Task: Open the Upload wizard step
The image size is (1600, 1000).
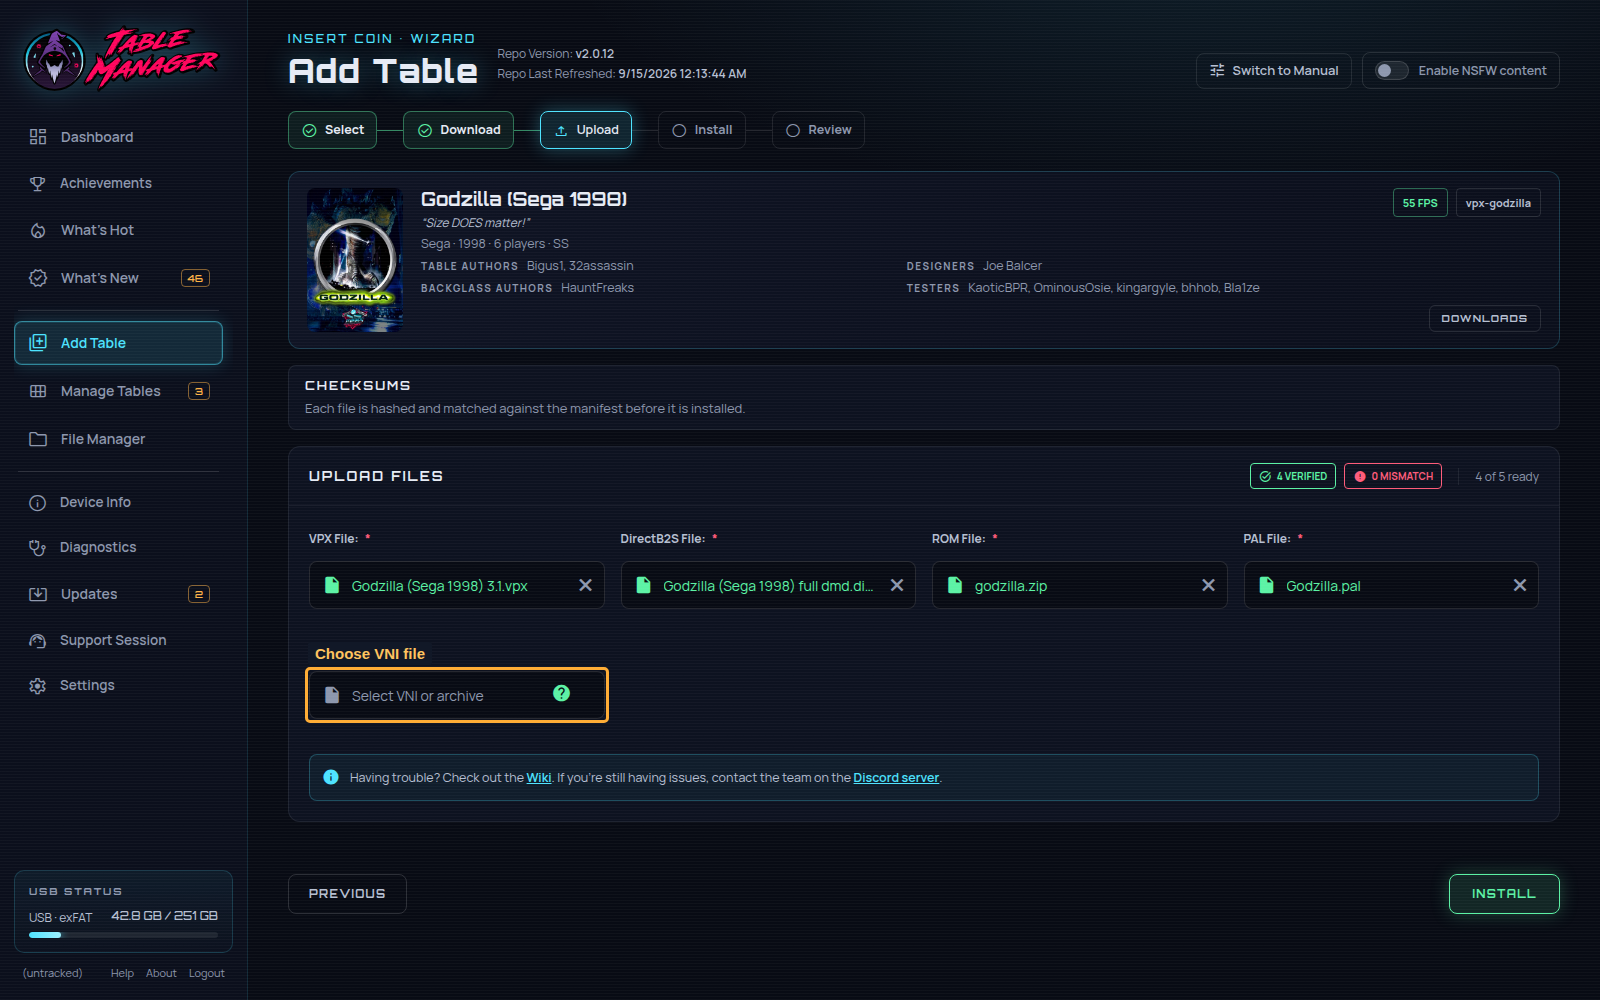Action: (x=586, y=130)
